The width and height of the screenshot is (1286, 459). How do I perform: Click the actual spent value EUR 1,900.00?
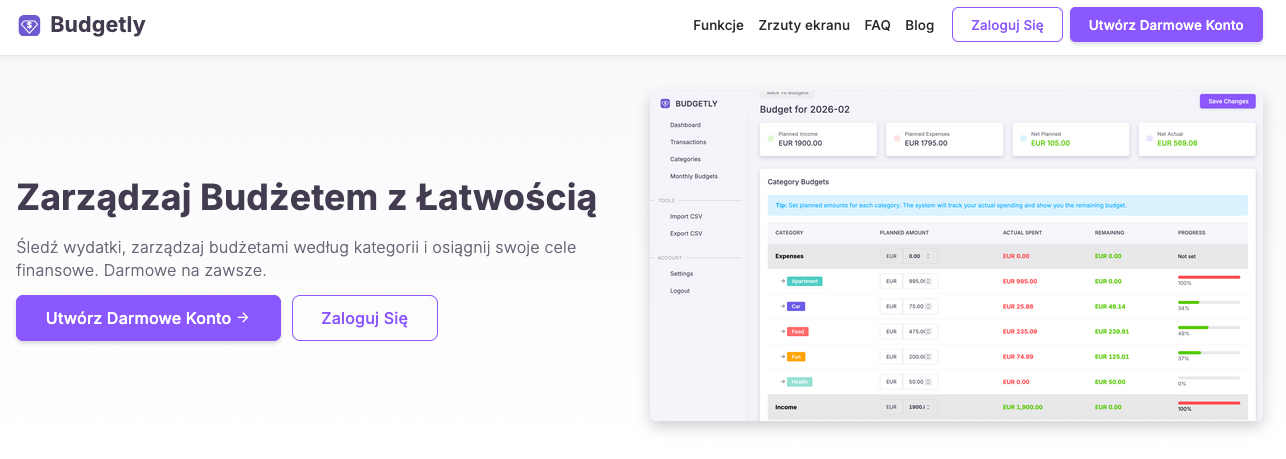point(1022,407)
